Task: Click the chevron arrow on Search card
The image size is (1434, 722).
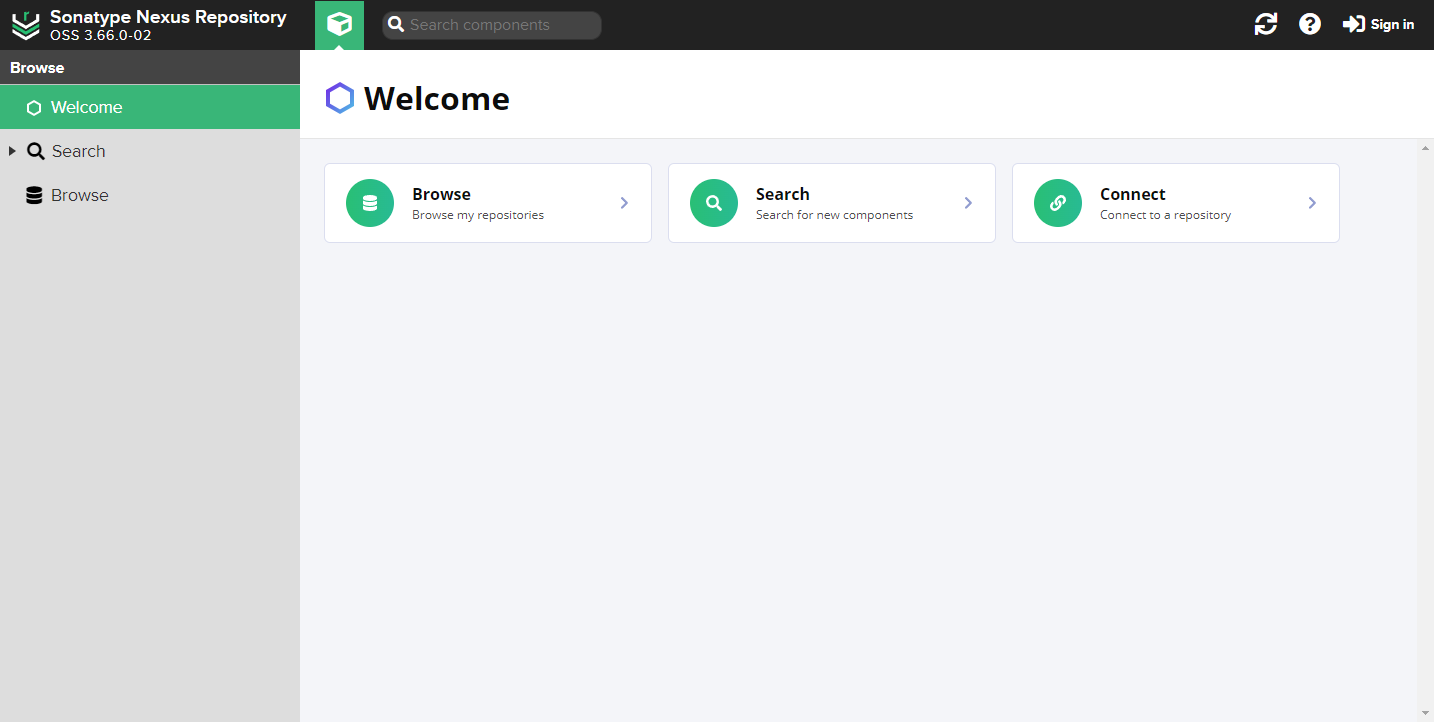Action: point(968,203)
